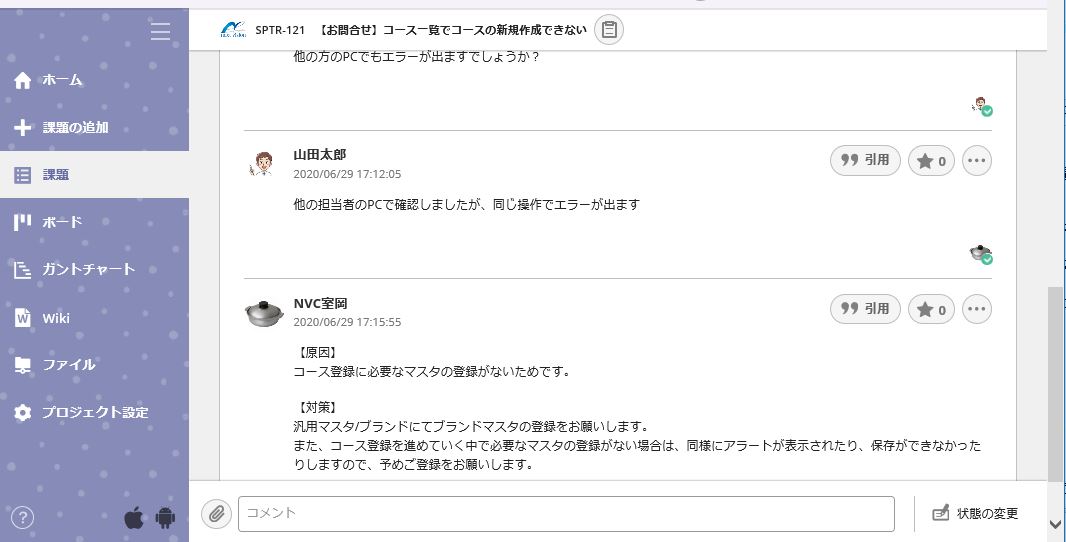Image resolution: width=1066 pixels, height=542 pixels.
Task: Copy issue key with clipboard icon
Action: (608, 30)
